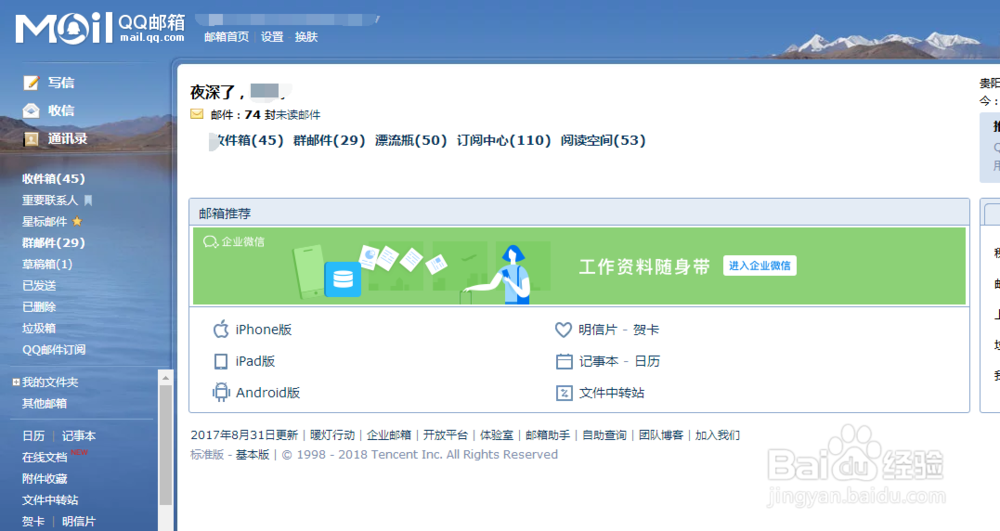
Task: Open 文件中转站 in the sidebar
Action: (50, 500)
